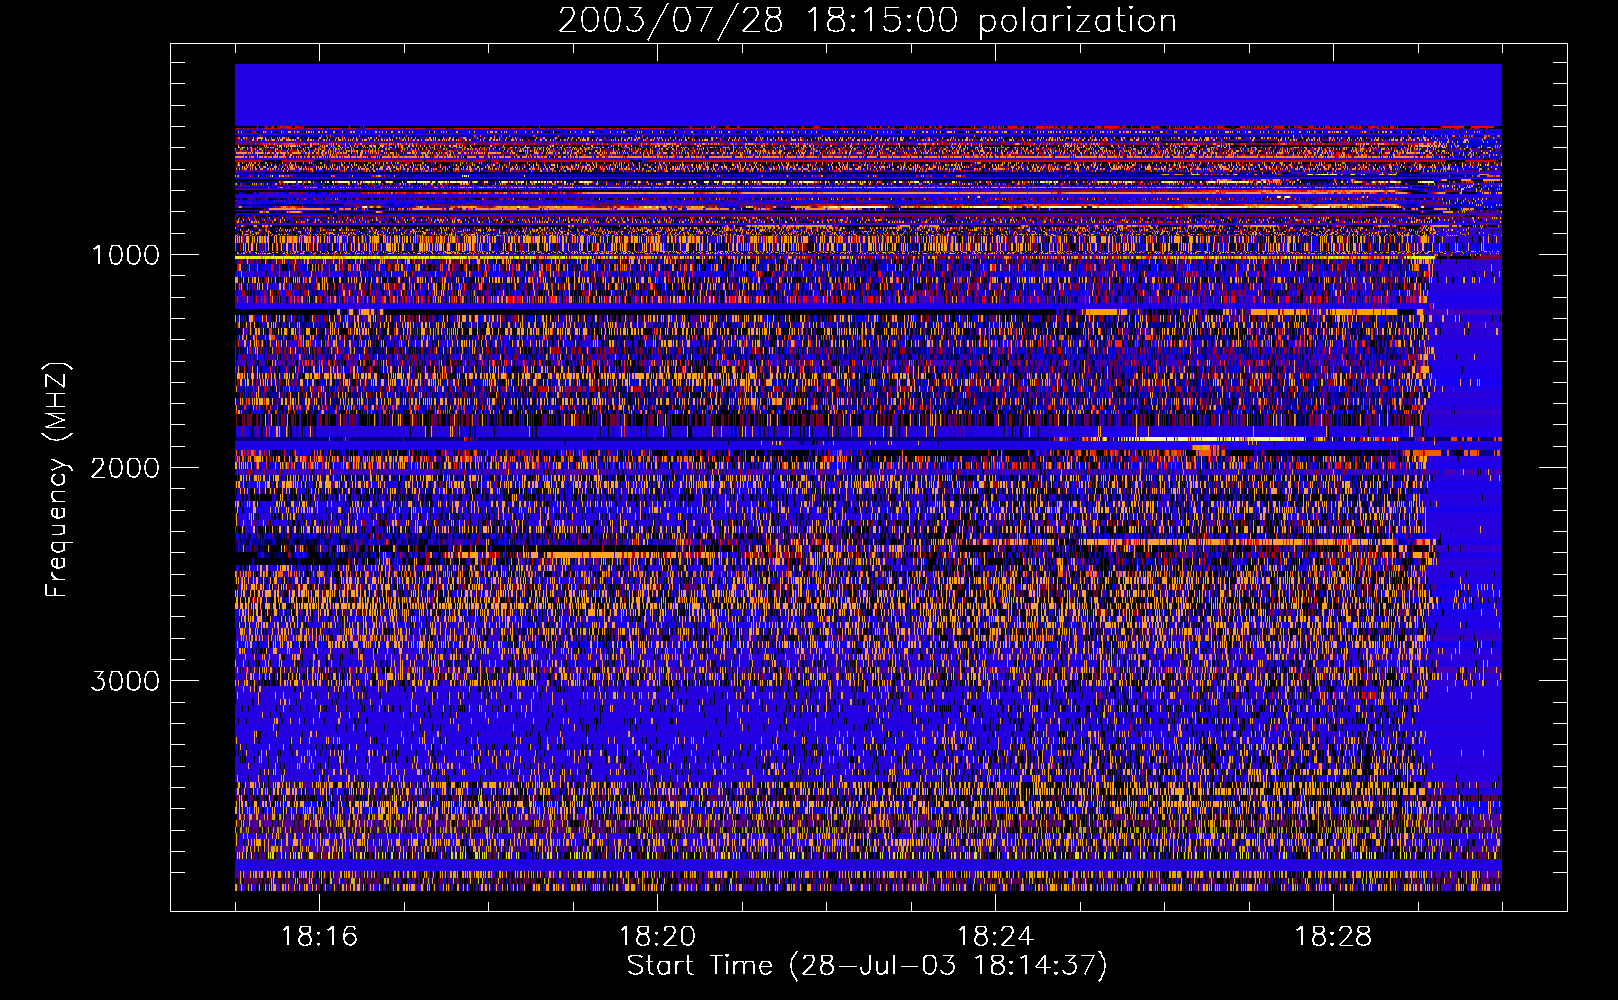Click the 18:24 time tick label
This screenshot has height=1000, width=1618.
(995, 937)
